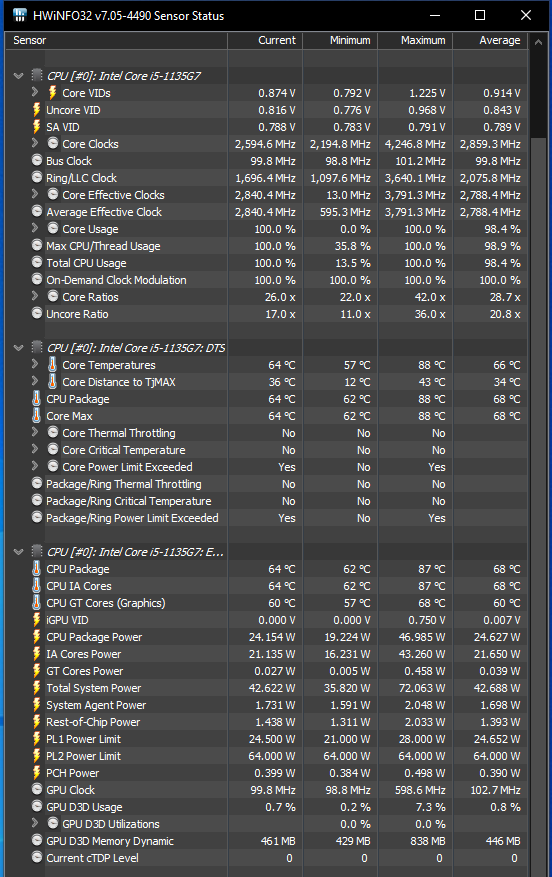The width and height of the screenshot is (552, 877).
Task: Click the Maximum column header
Action: click(415, 40)
